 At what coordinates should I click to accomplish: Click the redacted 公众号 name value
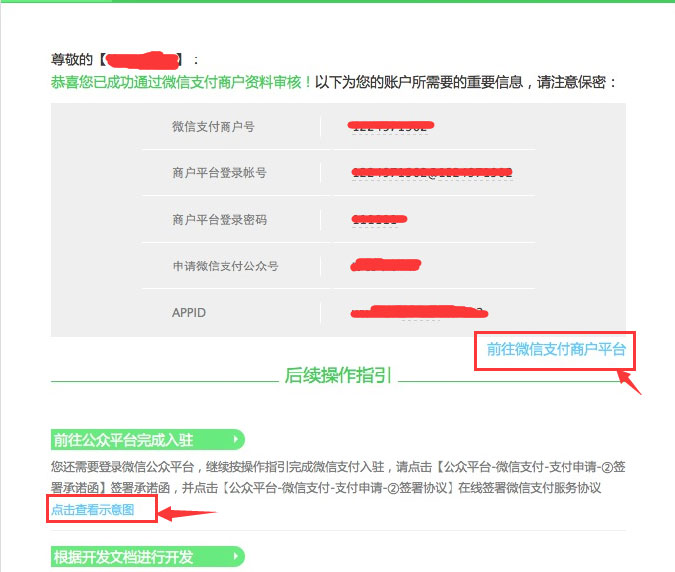(x=386, y=265)
